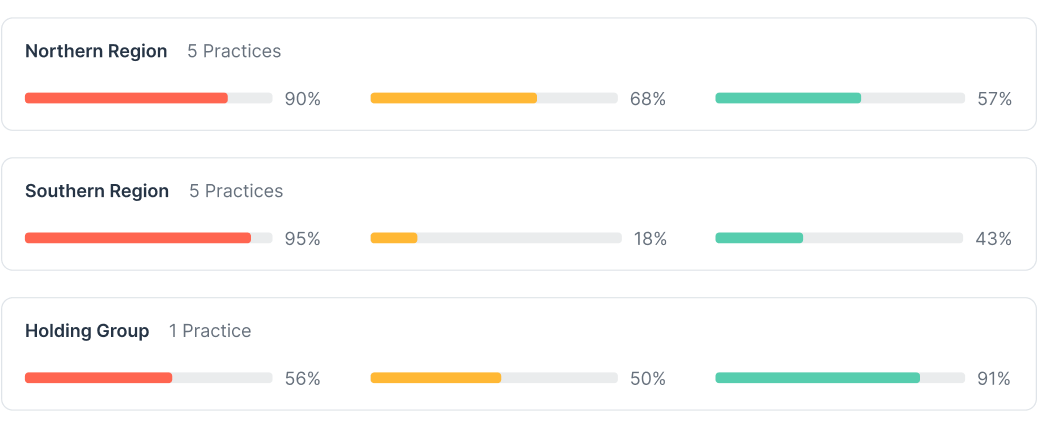Select the Northern Region green progress bar

click(840, 98)
